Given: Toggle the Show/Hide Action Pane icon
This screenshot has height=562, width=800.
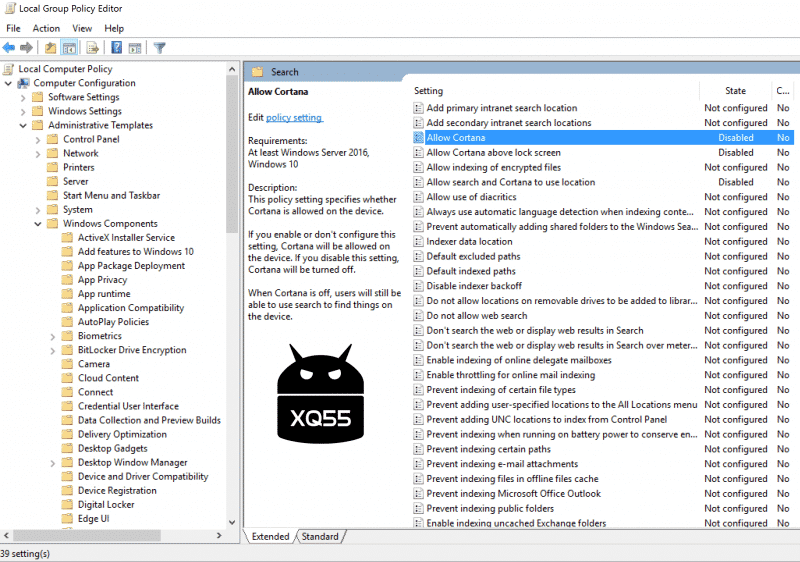Looking at the screenshot, I should tap(136, 47).
